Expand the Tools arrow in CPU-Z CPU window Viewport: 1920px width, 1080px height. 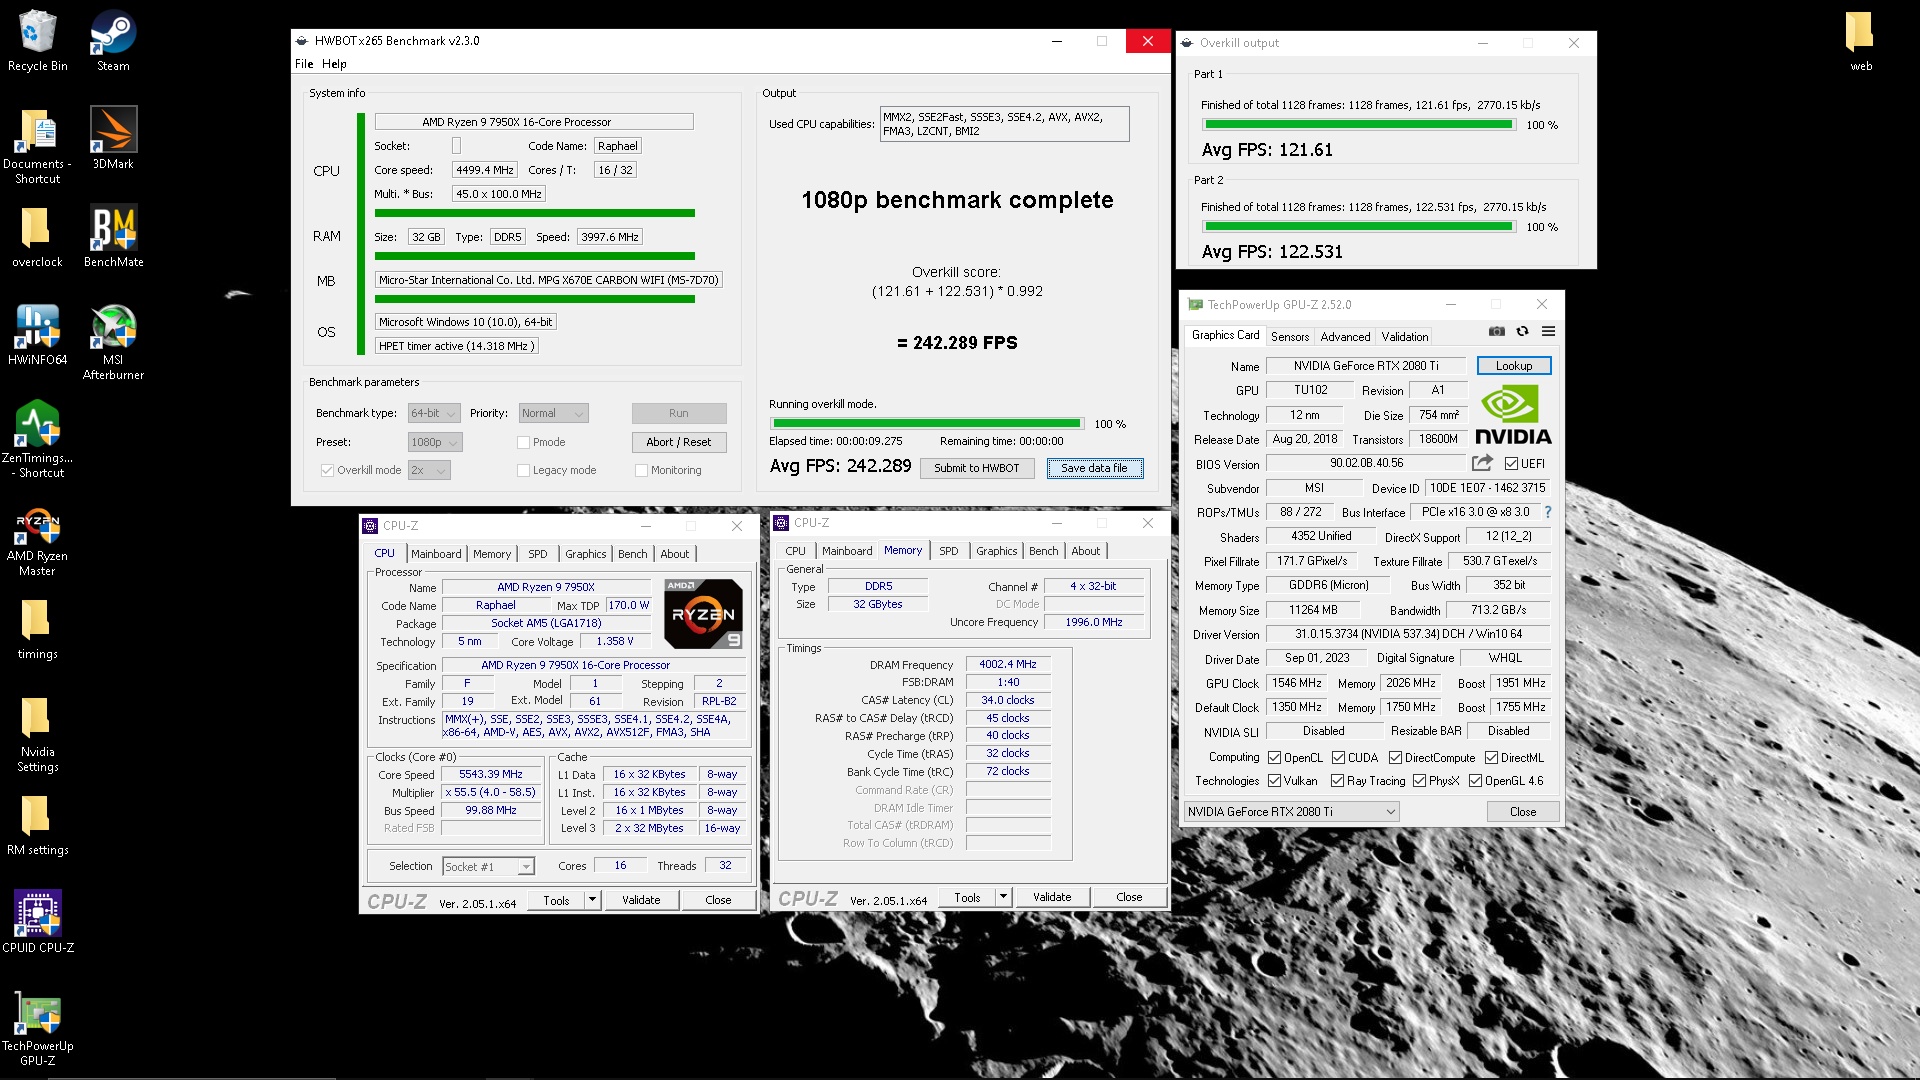pyautogui.click(x=592, y=900)
